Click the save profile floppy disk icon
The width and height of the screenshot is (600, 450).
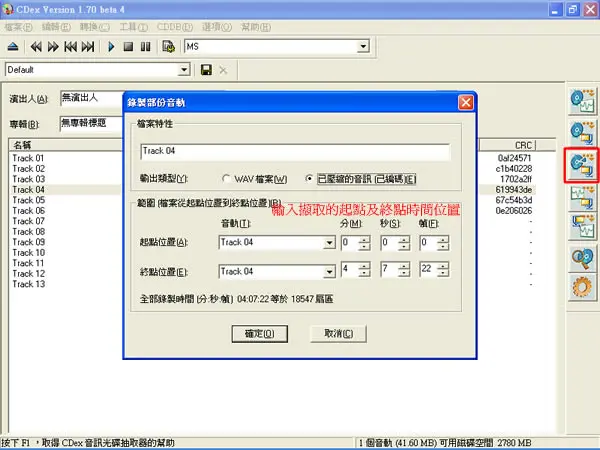(x=206, y=70)
